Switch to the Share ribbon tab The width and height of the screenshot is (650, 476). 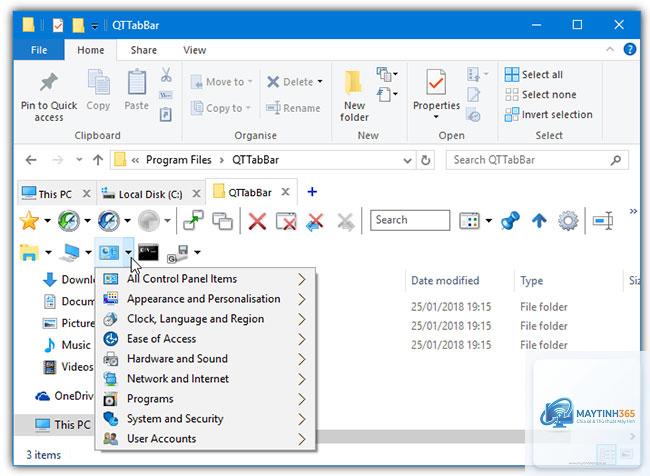pyautogui.click(x=143, y=50)
